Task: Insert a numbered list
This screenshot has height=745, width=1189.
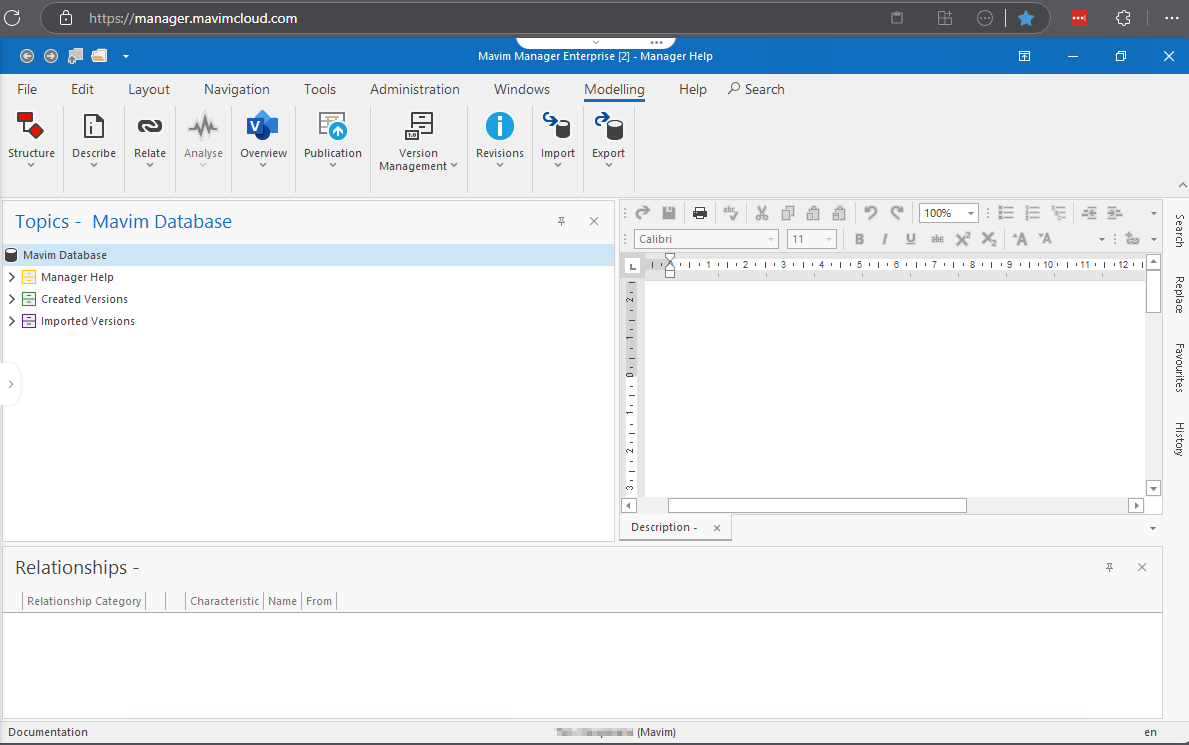Action: (x=1032, y=213)
